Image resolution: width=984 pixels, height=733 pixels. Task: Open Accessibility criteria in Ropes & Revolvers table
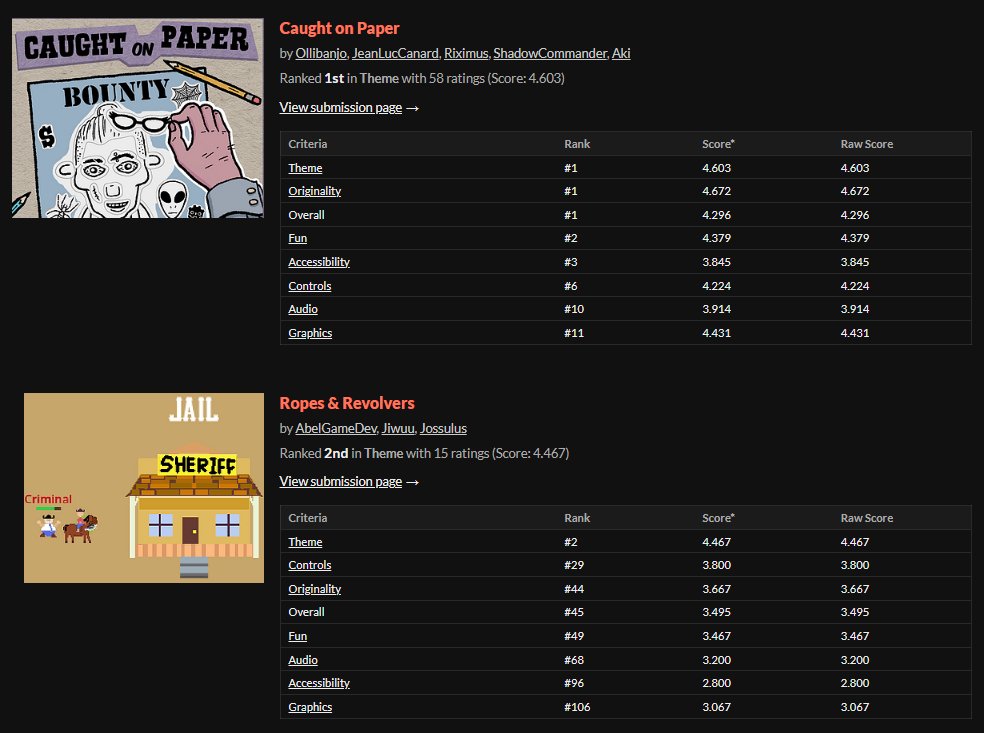[x=319, y=683]
